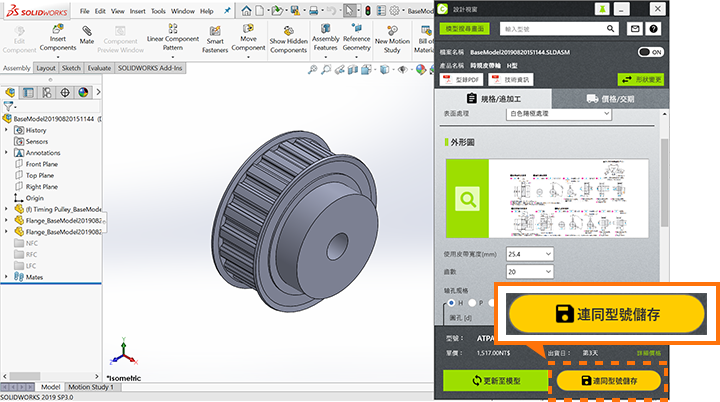Viewport: 720px width, 402px height.
Task: Click the Smart Fasteners icon
Action: 214,38
